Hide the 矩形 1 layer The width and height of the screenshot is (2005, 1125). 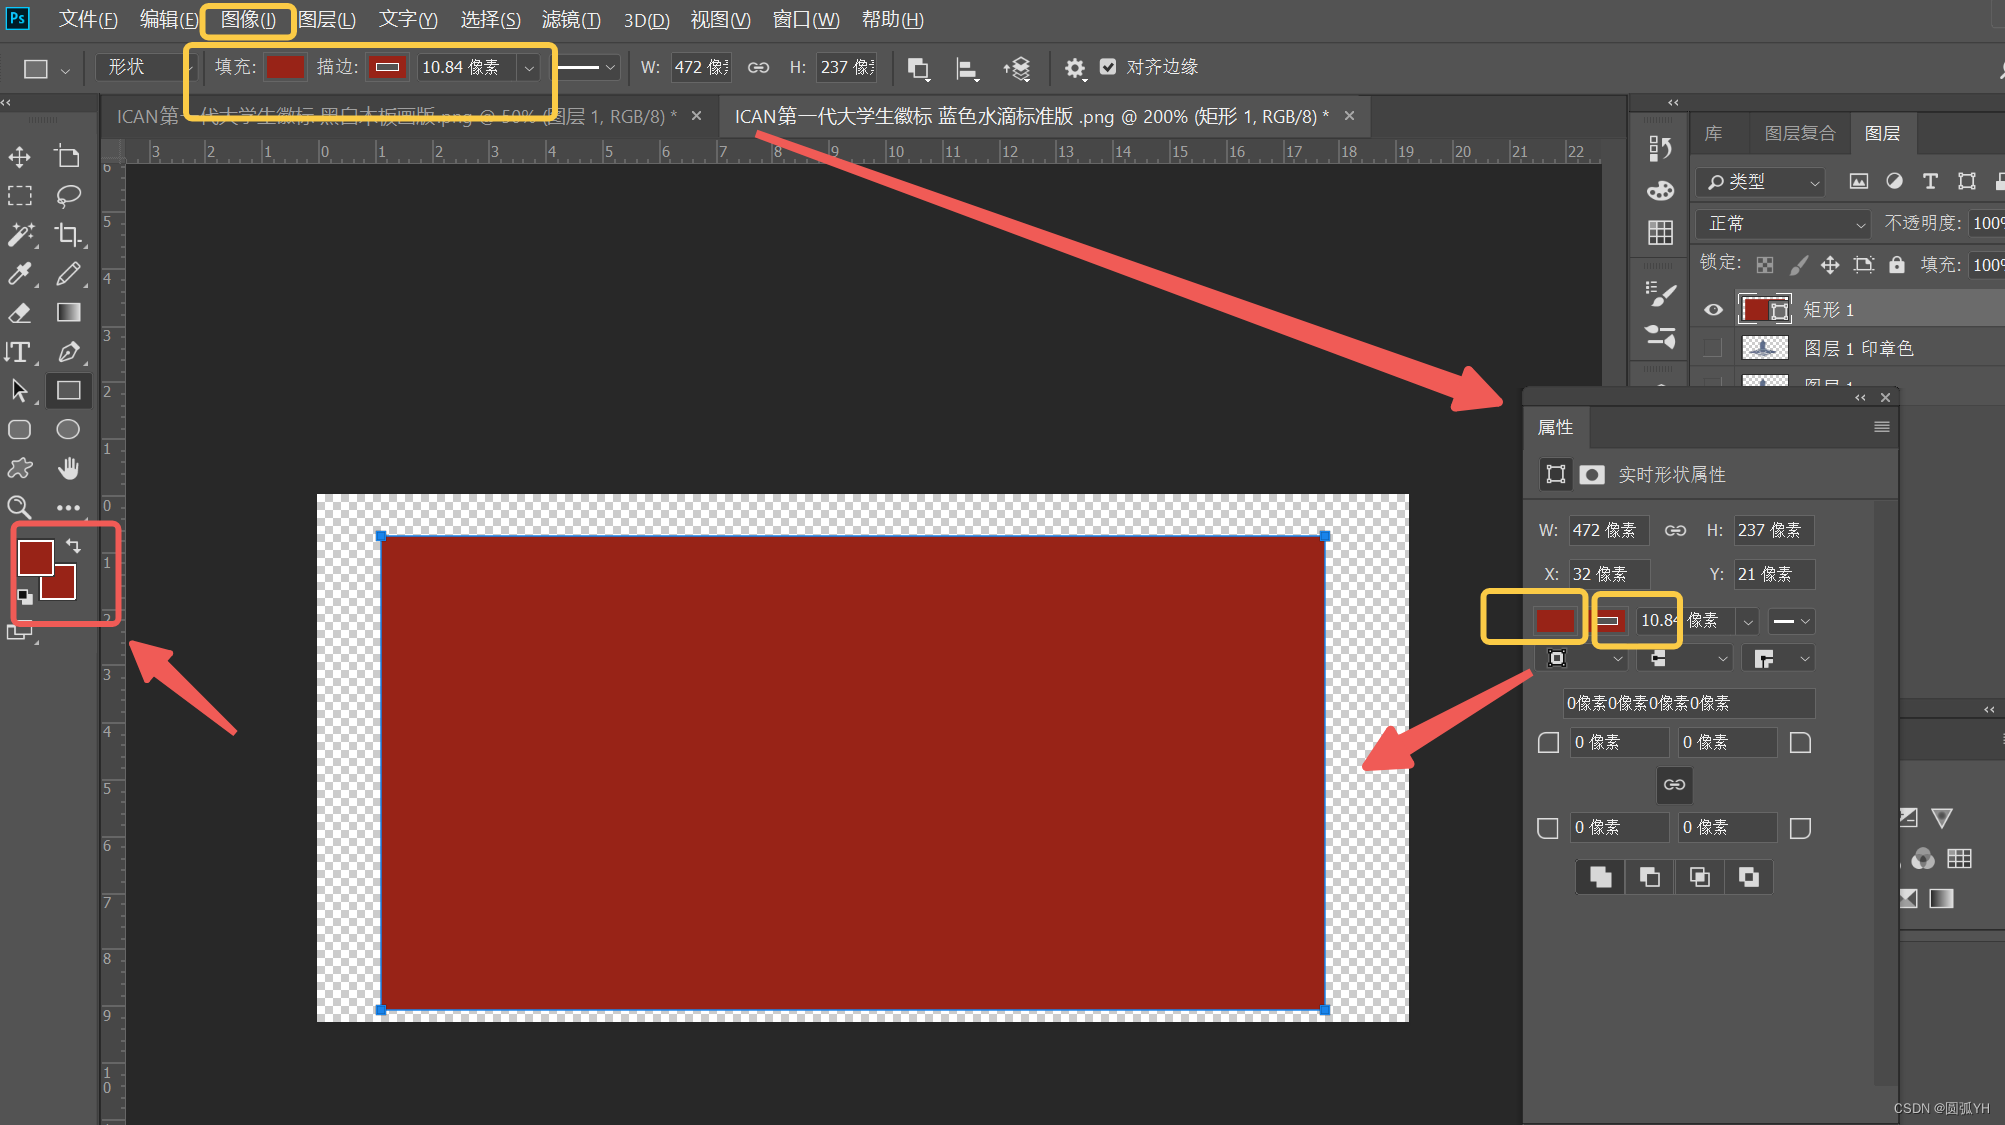click(1712, 309)
